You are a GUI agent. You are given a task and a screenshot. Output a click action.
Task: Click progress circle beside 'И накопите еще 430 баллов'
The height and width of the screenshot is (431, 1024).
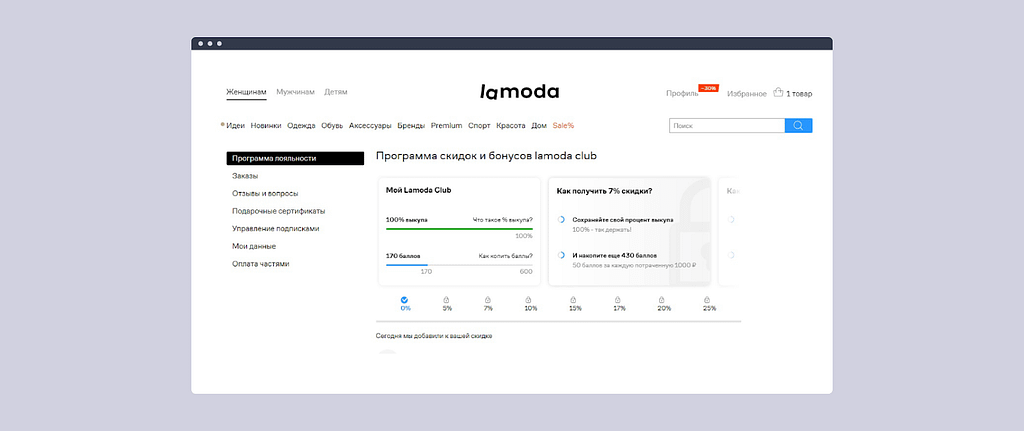[561, 255]
